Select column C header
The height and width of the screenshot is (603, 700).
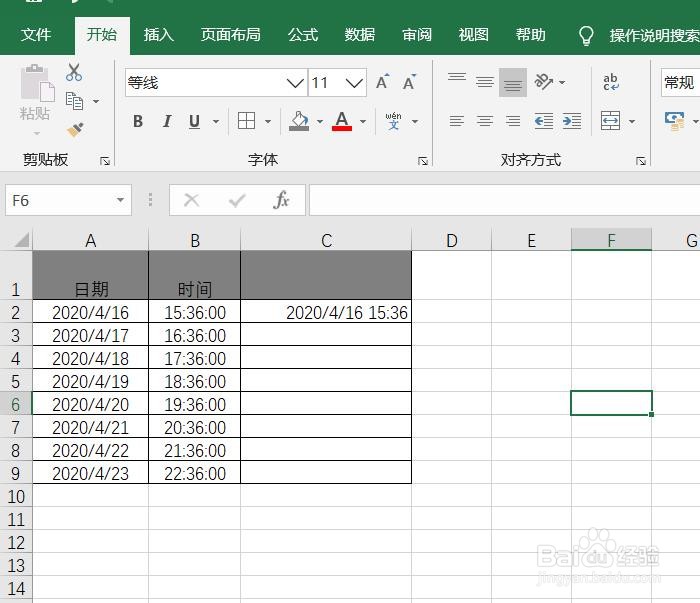326,240
